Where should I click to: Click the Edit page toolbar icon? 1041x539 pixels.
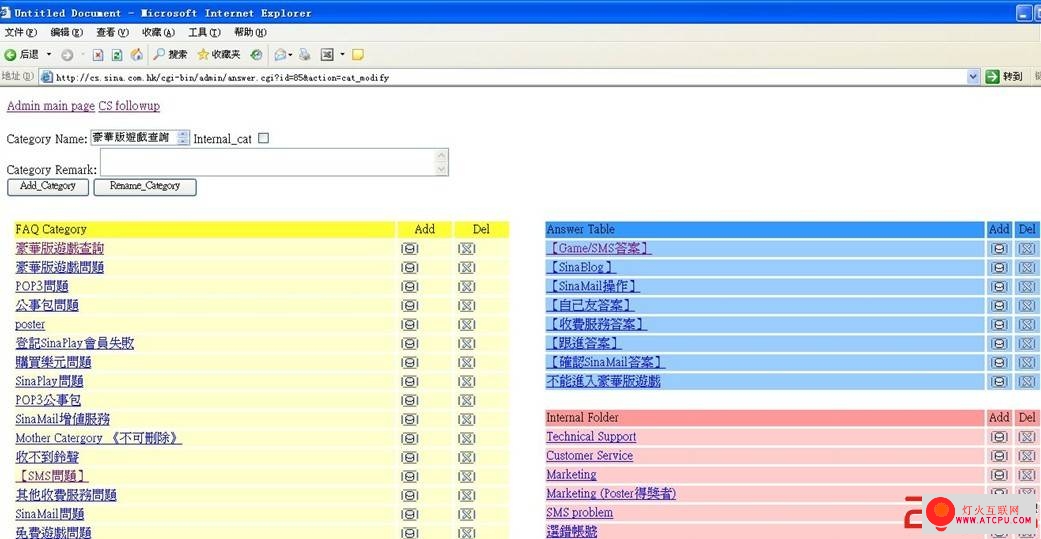pos(327,54)
